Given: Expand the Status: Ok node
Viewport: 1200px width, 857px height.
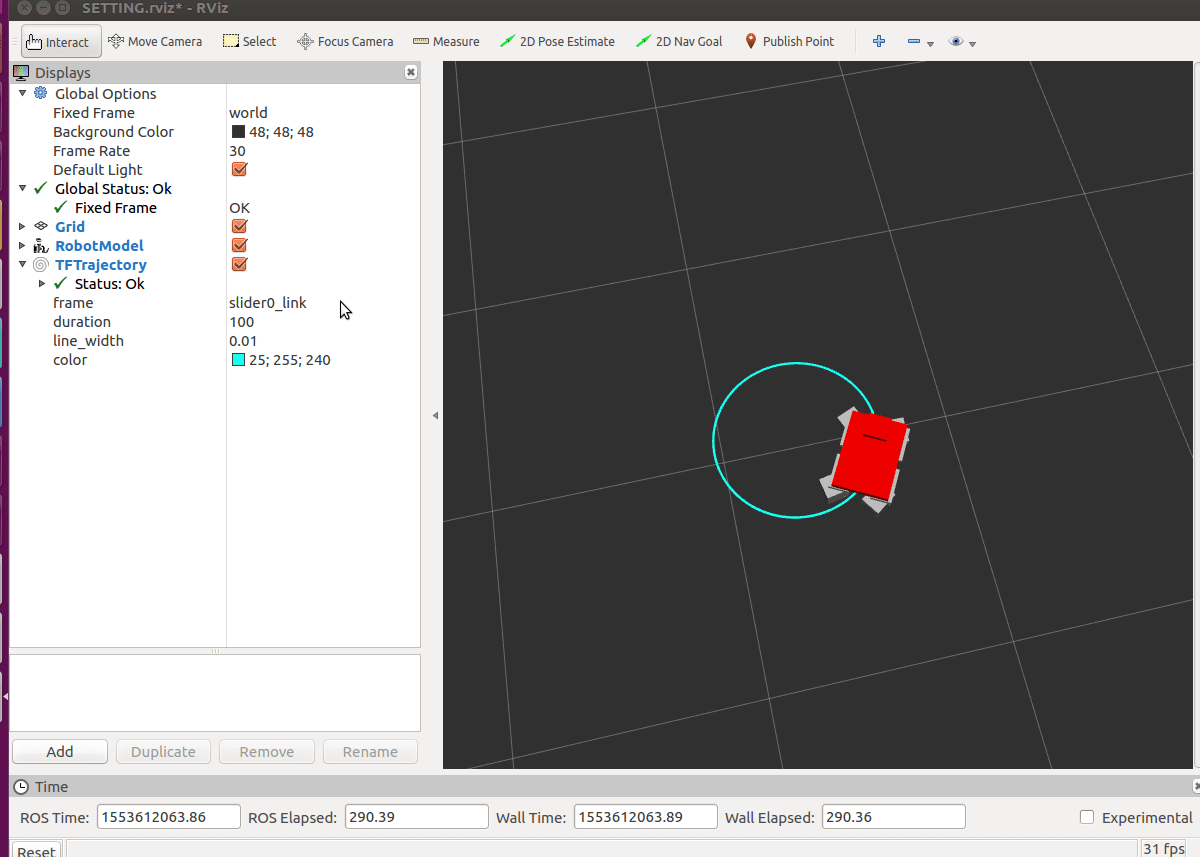Looking at the screenshot, I should [42, 284].
